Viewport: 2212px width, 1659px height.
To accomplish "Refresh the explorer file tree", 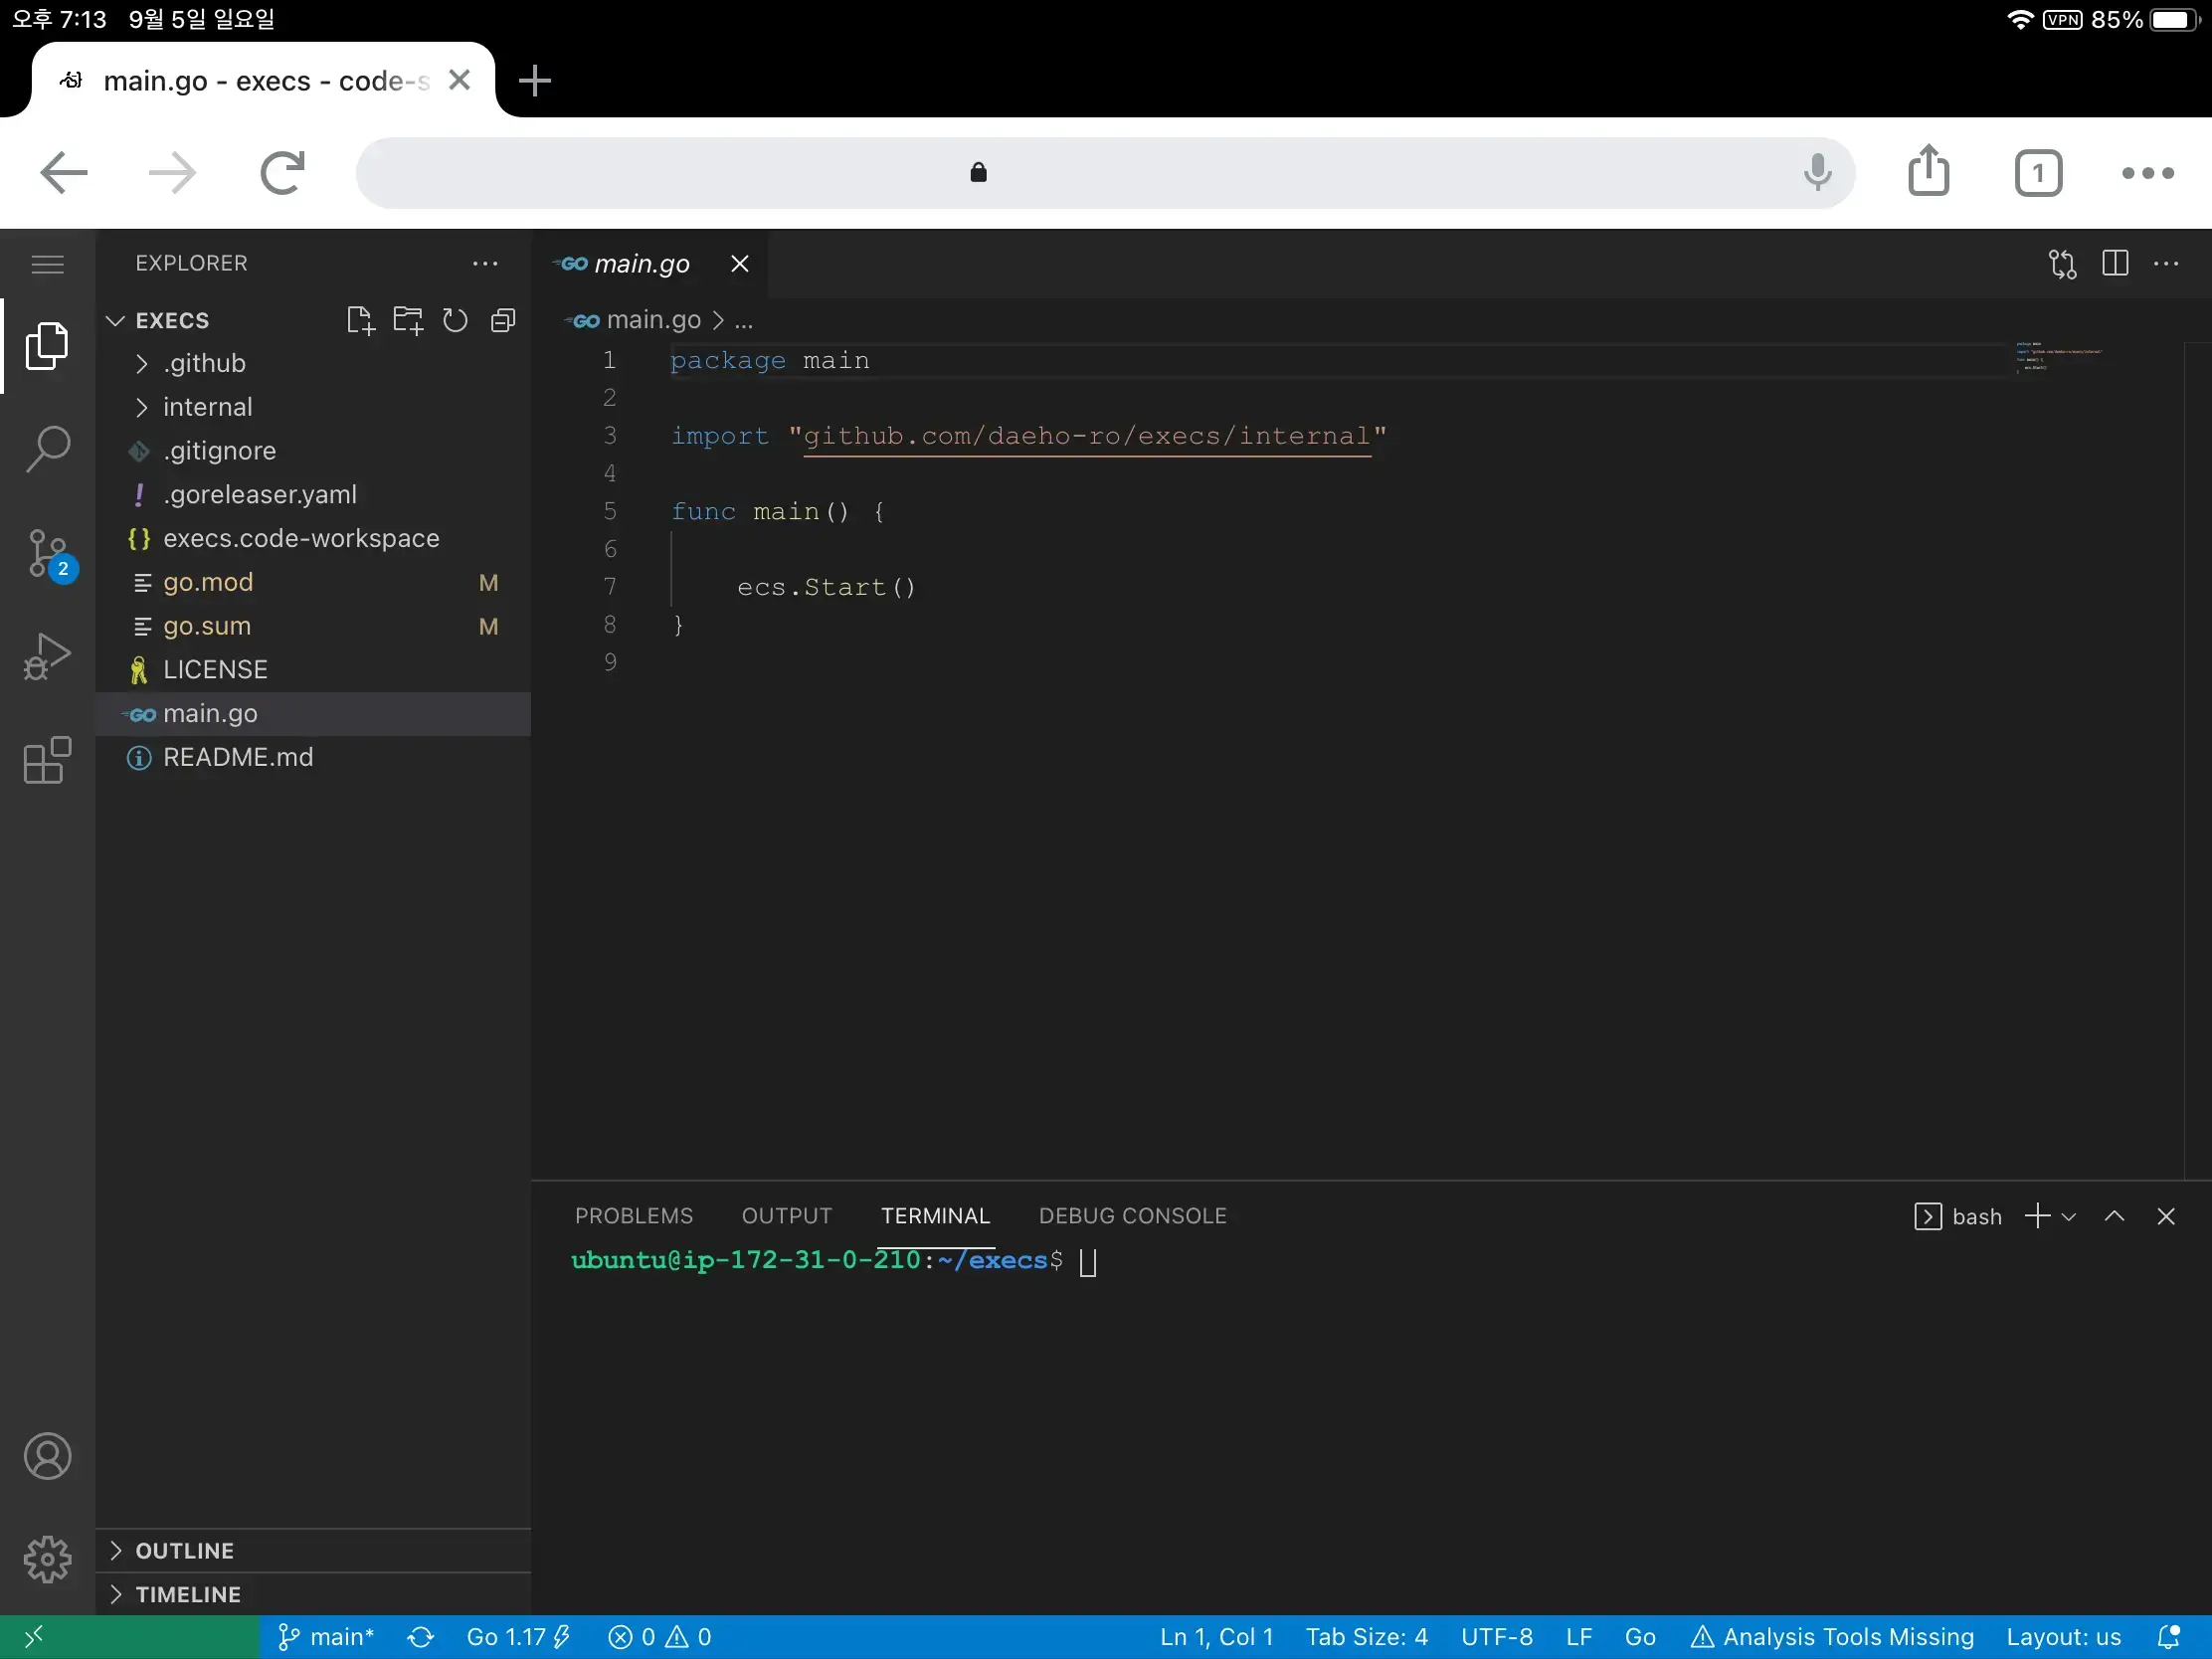I will pos(455,320).
